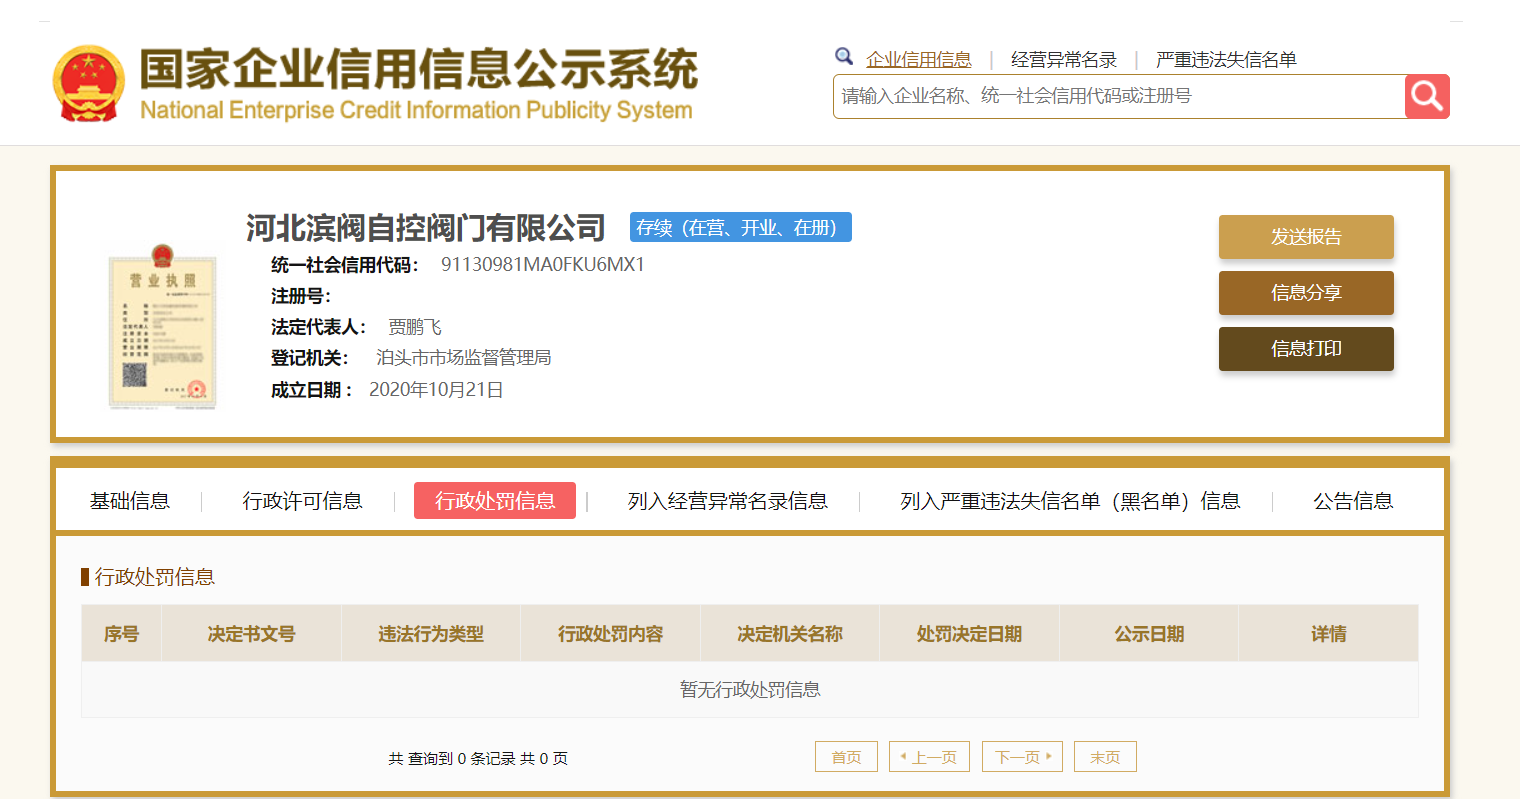1520x799 pixels.
Task: Click the 序号 column header
Action: pyautogui.click(x=122, y=634)
